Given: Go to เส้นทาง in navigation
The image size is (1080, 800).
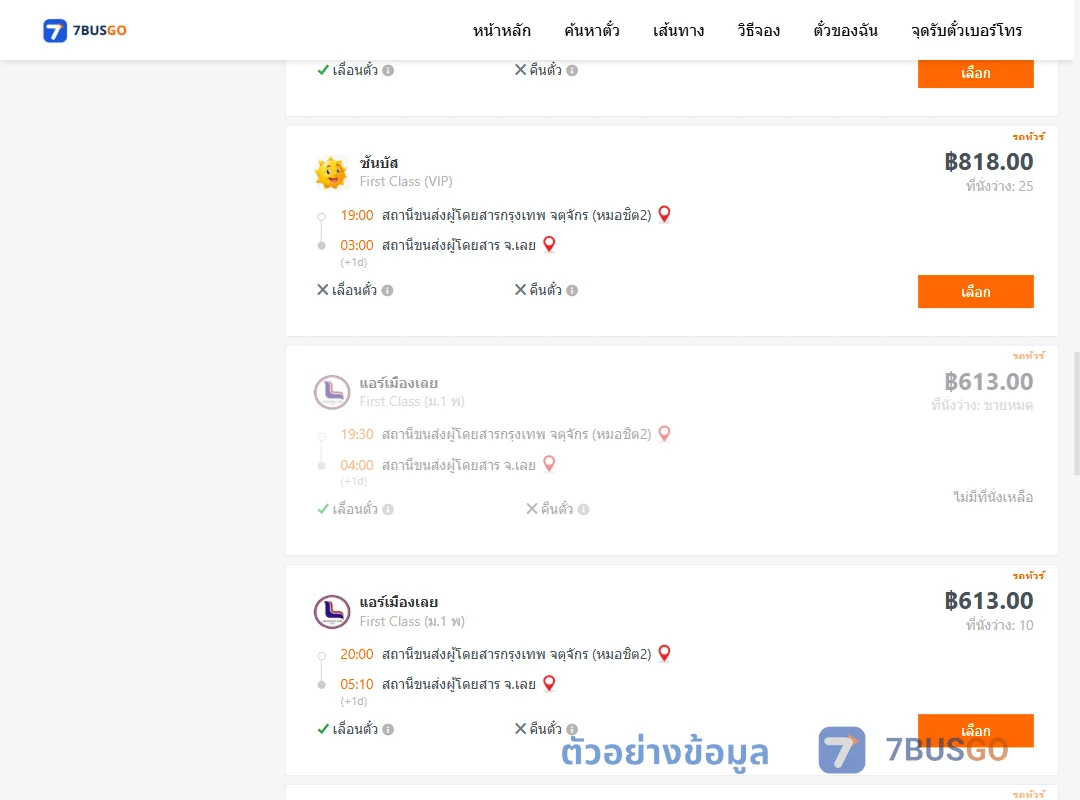Looking at the screenshot, I should tap(678, 30).
